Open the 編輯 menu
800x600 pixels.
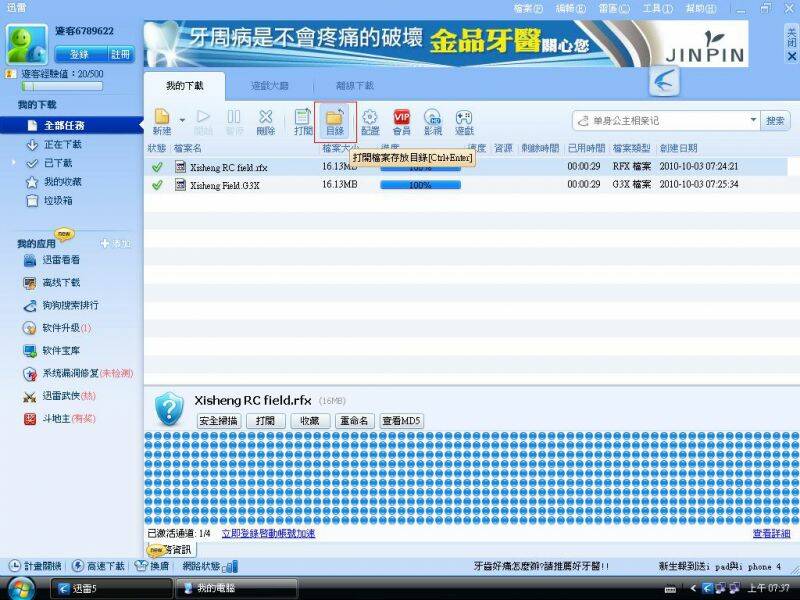571,8
